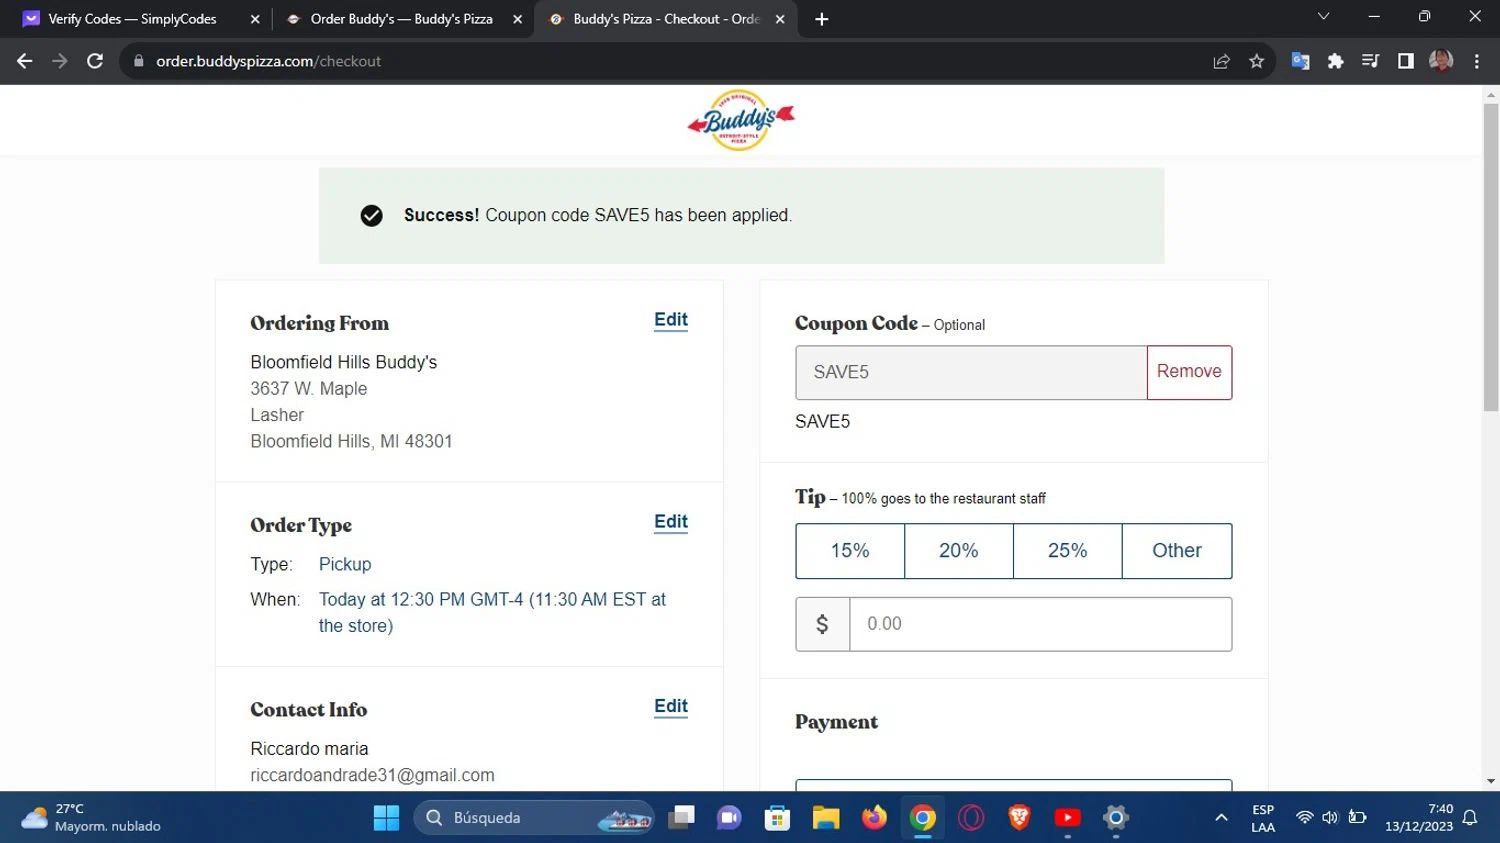Click the SAVE5 coupon code field
This screenshot has height=843, width=1500.
971,372
